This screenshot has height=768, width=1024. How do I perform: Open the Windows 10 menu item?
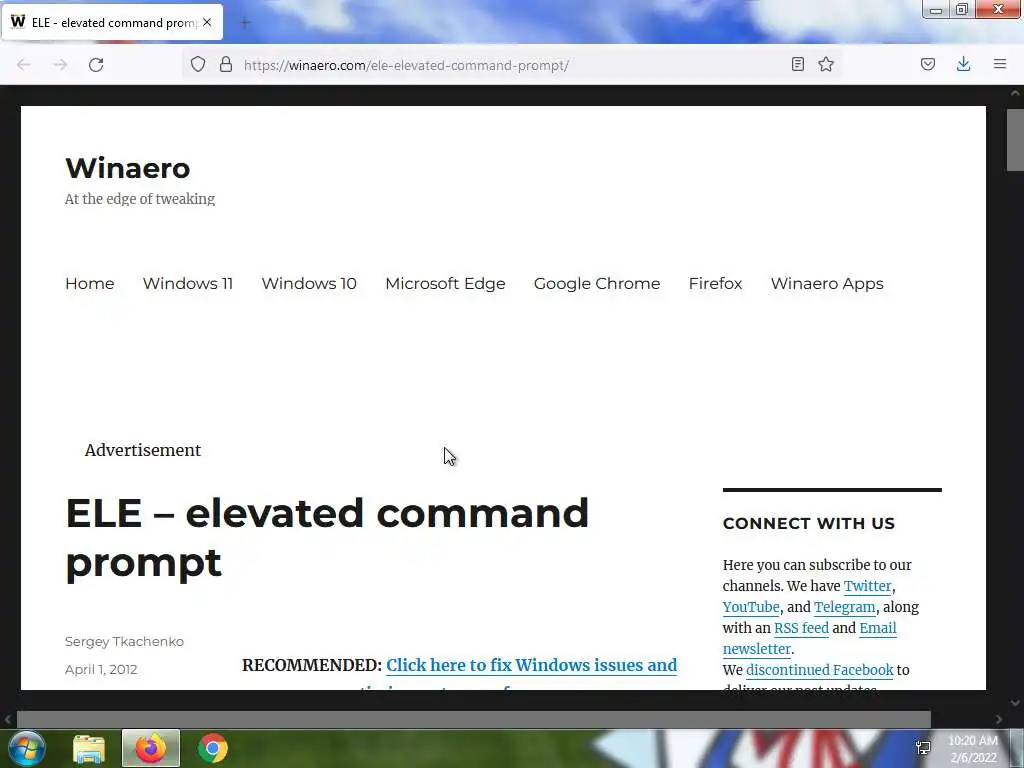309,283
